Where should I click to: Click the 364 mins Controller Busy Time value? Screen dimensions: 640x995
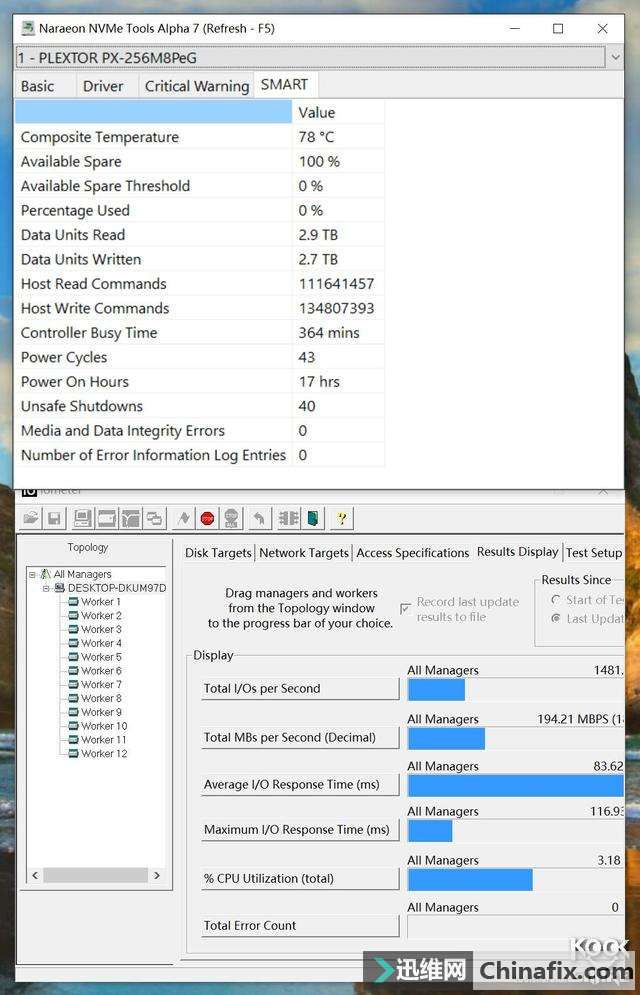click(329, 333)
